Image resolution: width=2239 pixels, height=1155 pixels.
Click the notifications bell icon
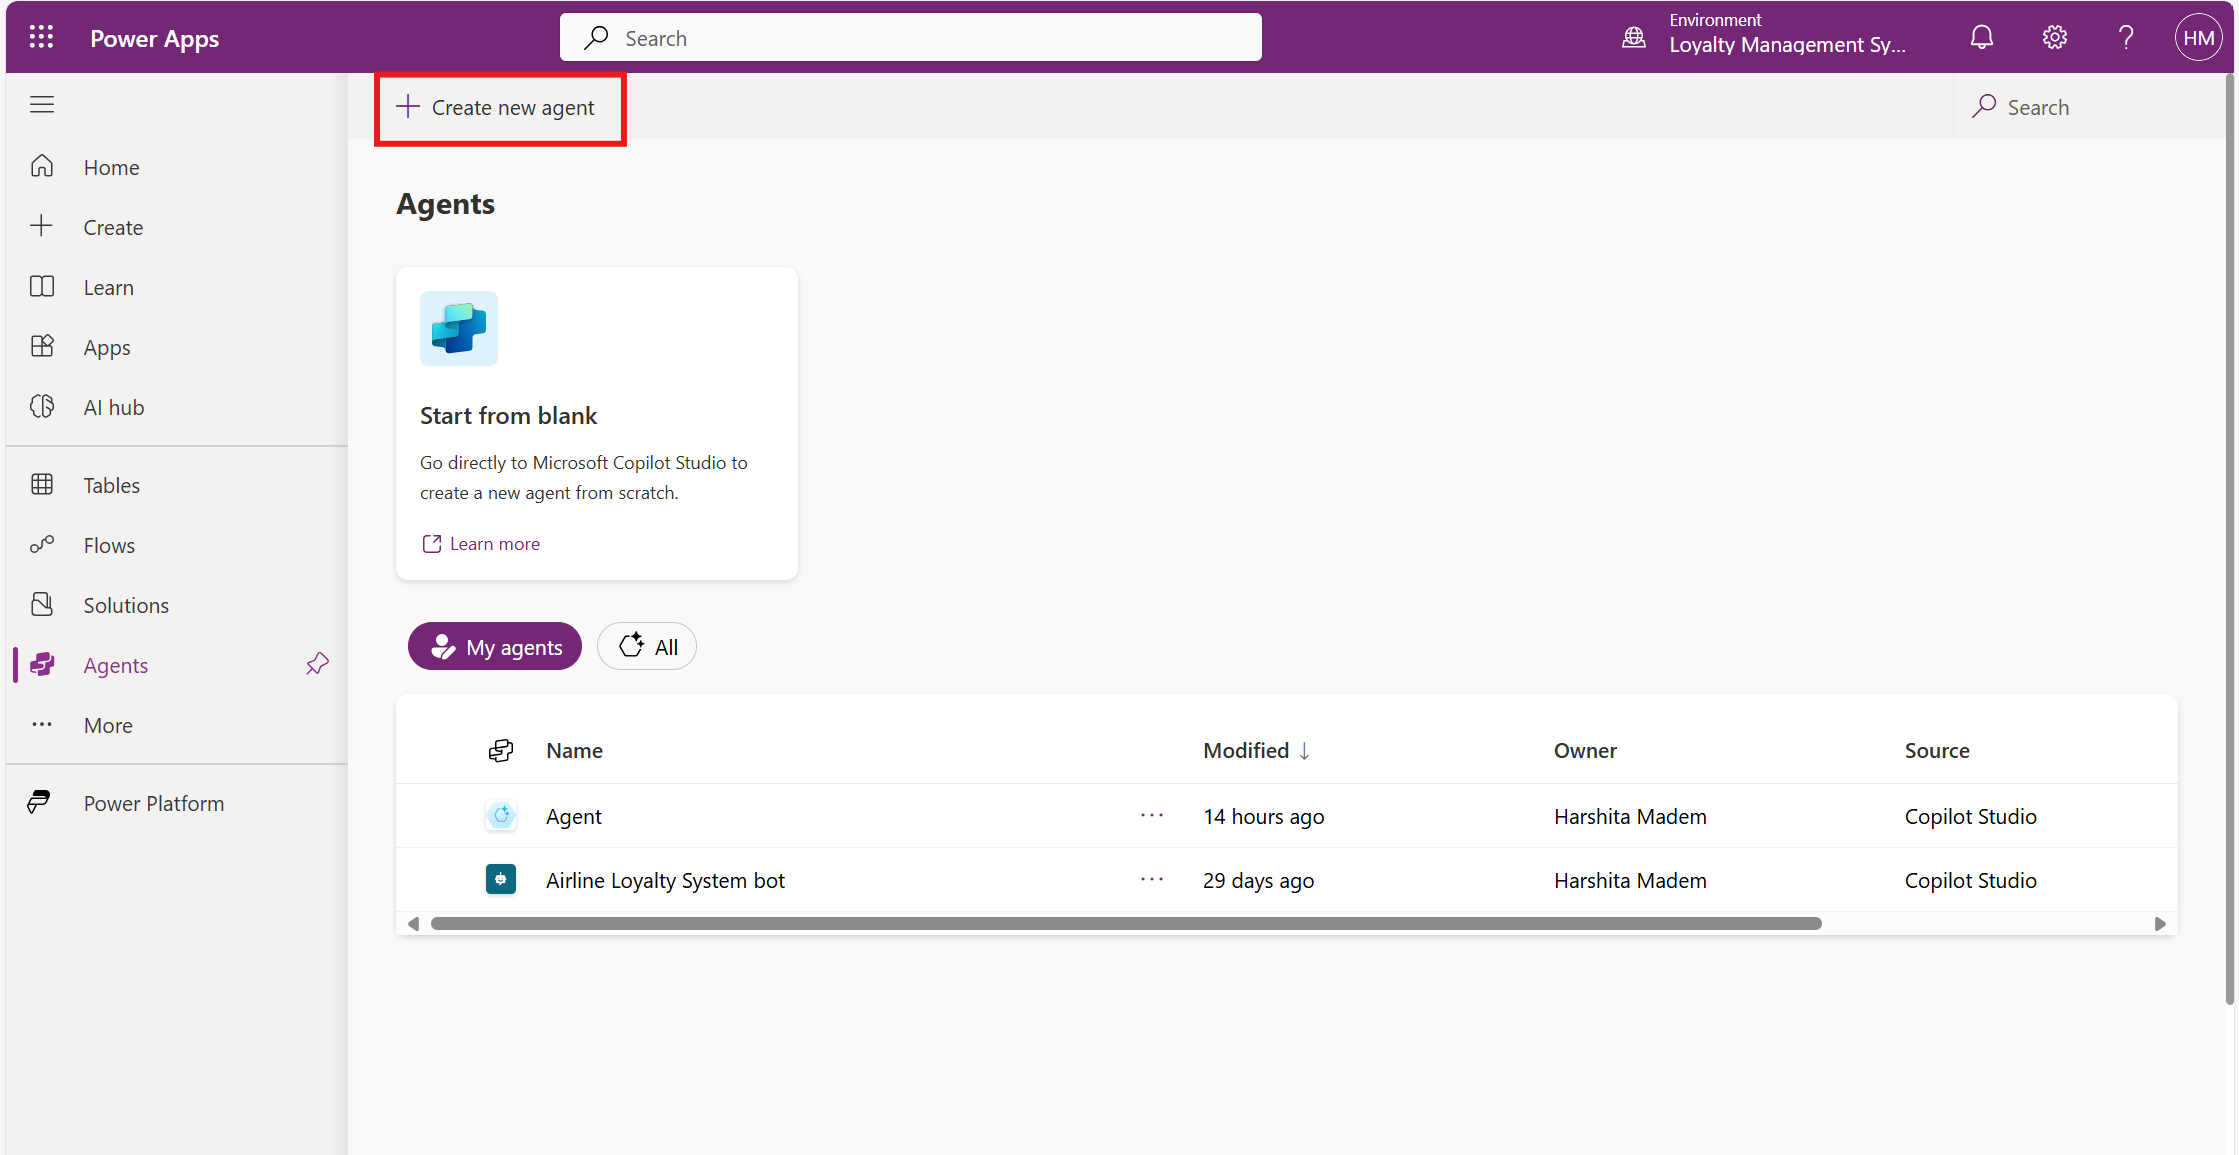[1981, 38]
